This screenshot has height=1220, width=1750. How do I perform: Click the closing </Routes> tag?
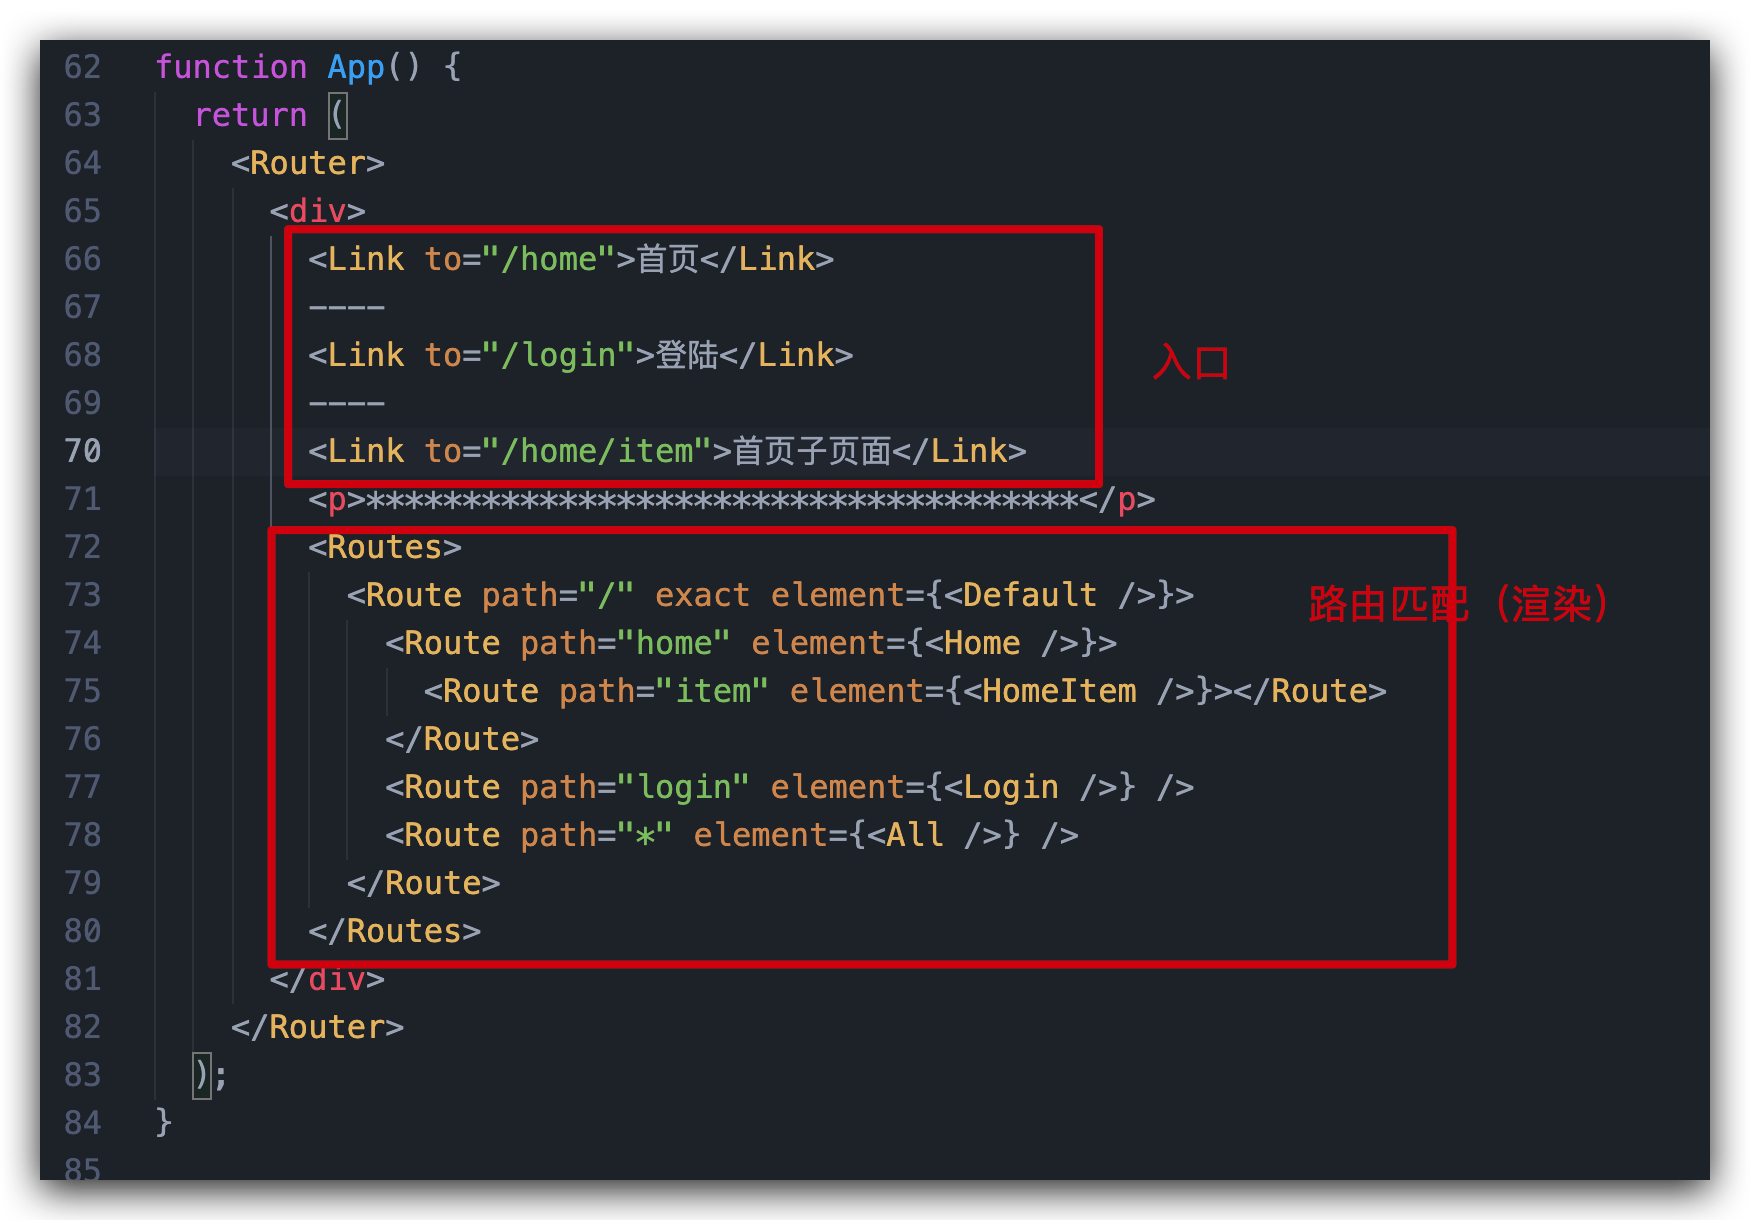pos(395,931)
